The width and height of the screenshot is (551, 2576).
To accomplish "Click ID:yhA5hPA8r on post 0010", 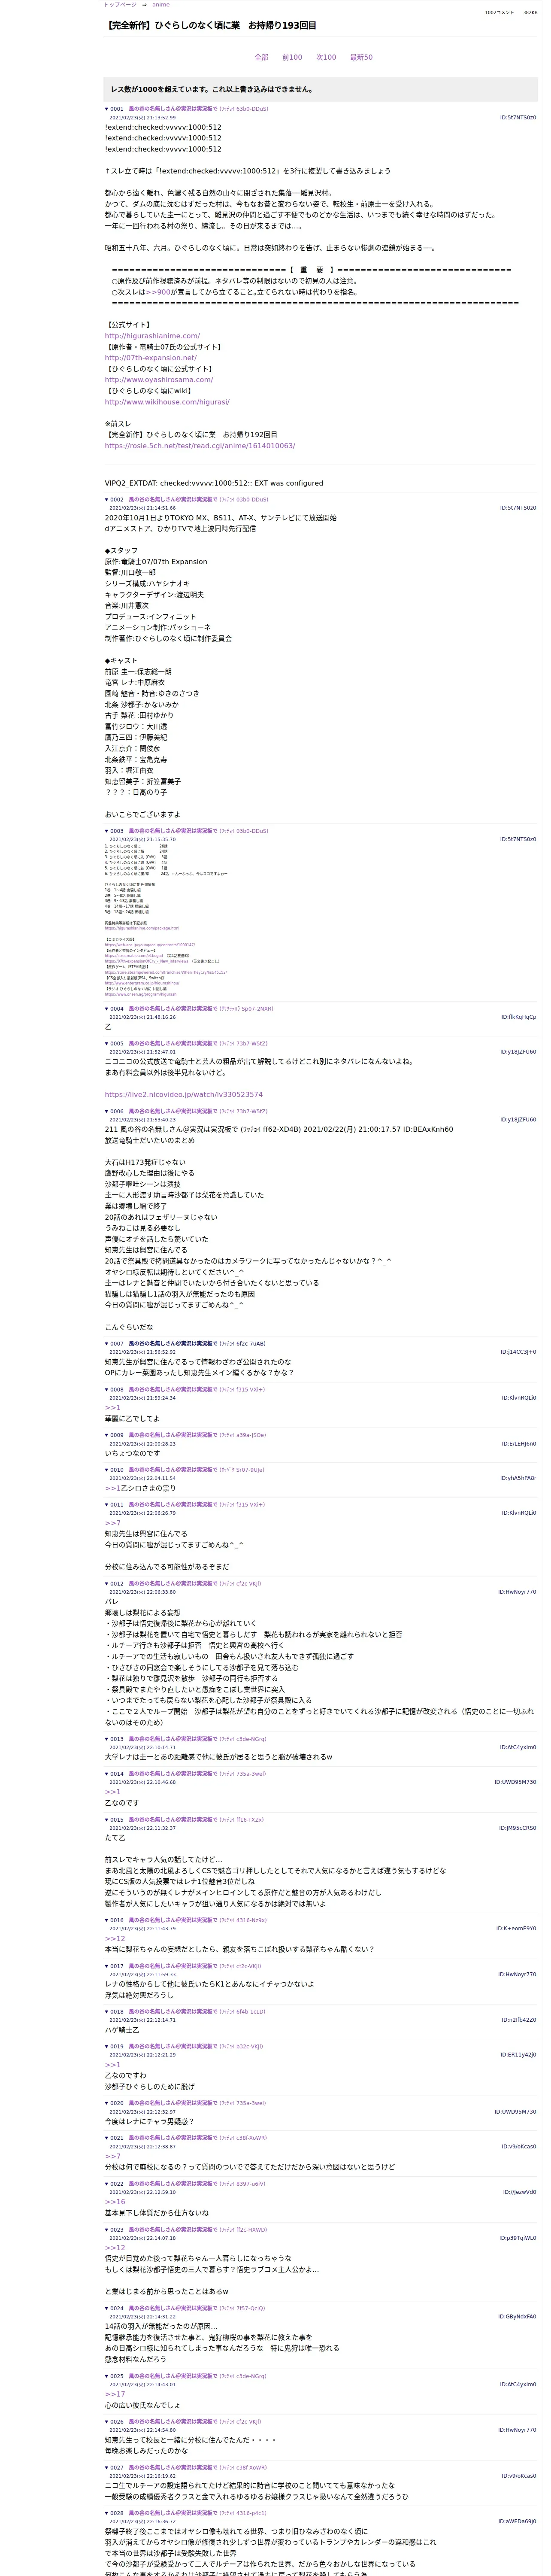I will coord(519,1478).
